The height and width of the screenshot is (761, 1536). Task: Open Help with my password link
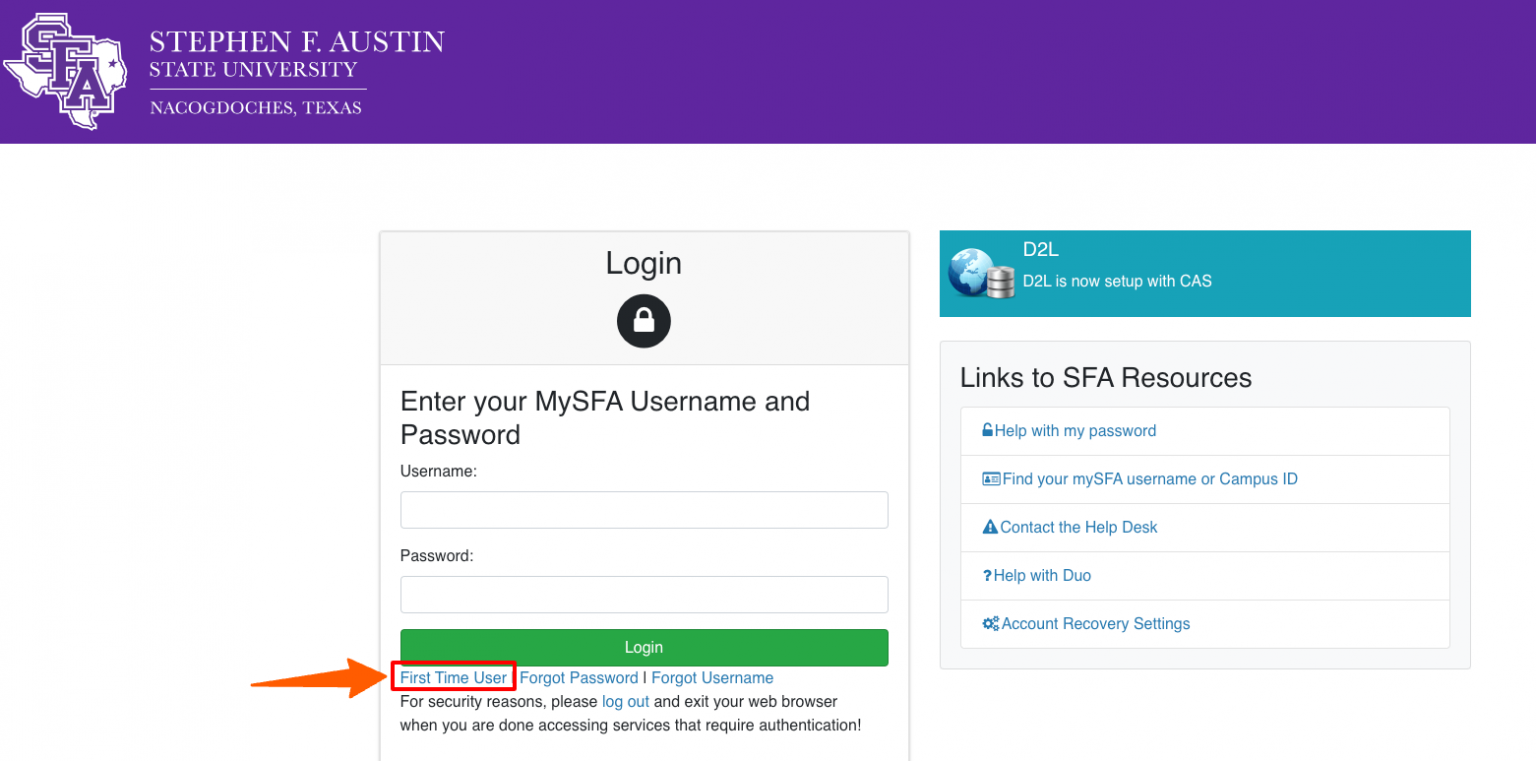pos(1075,431)
